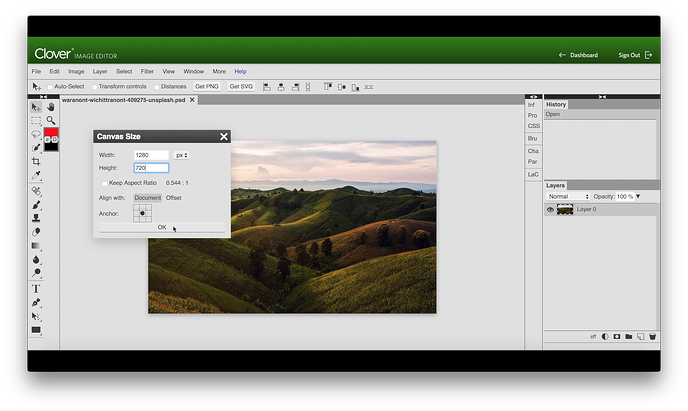Check Keep Aspect Ratio option

(104, 183)
